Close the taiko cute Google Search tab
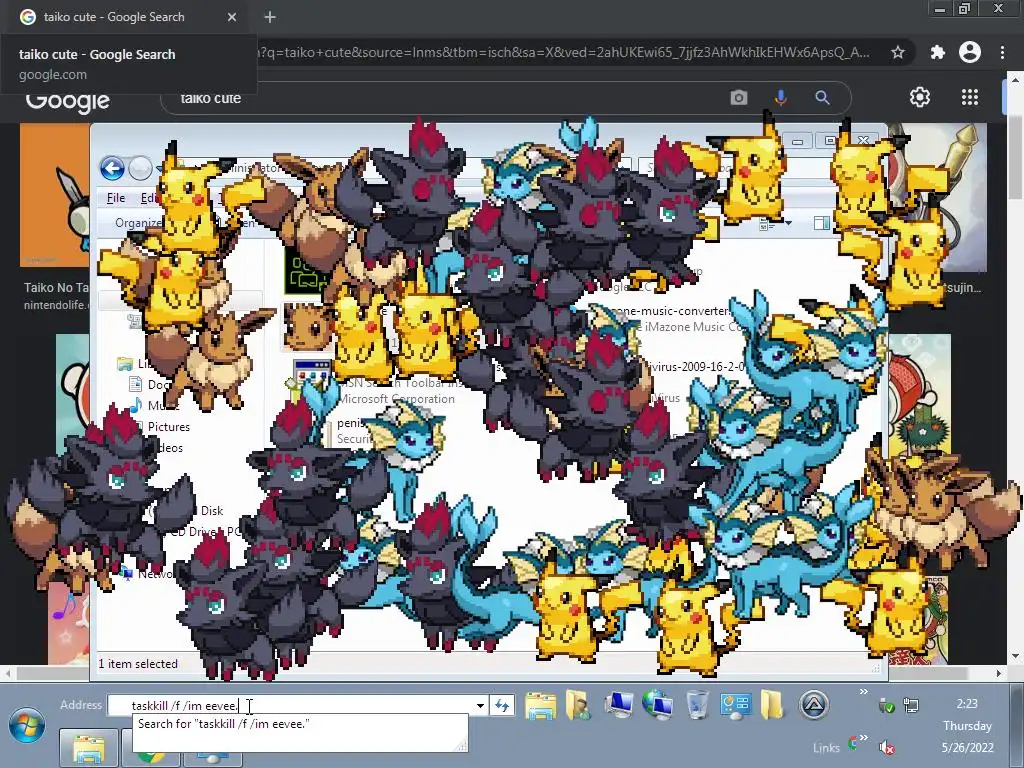 tap(232, 17)
